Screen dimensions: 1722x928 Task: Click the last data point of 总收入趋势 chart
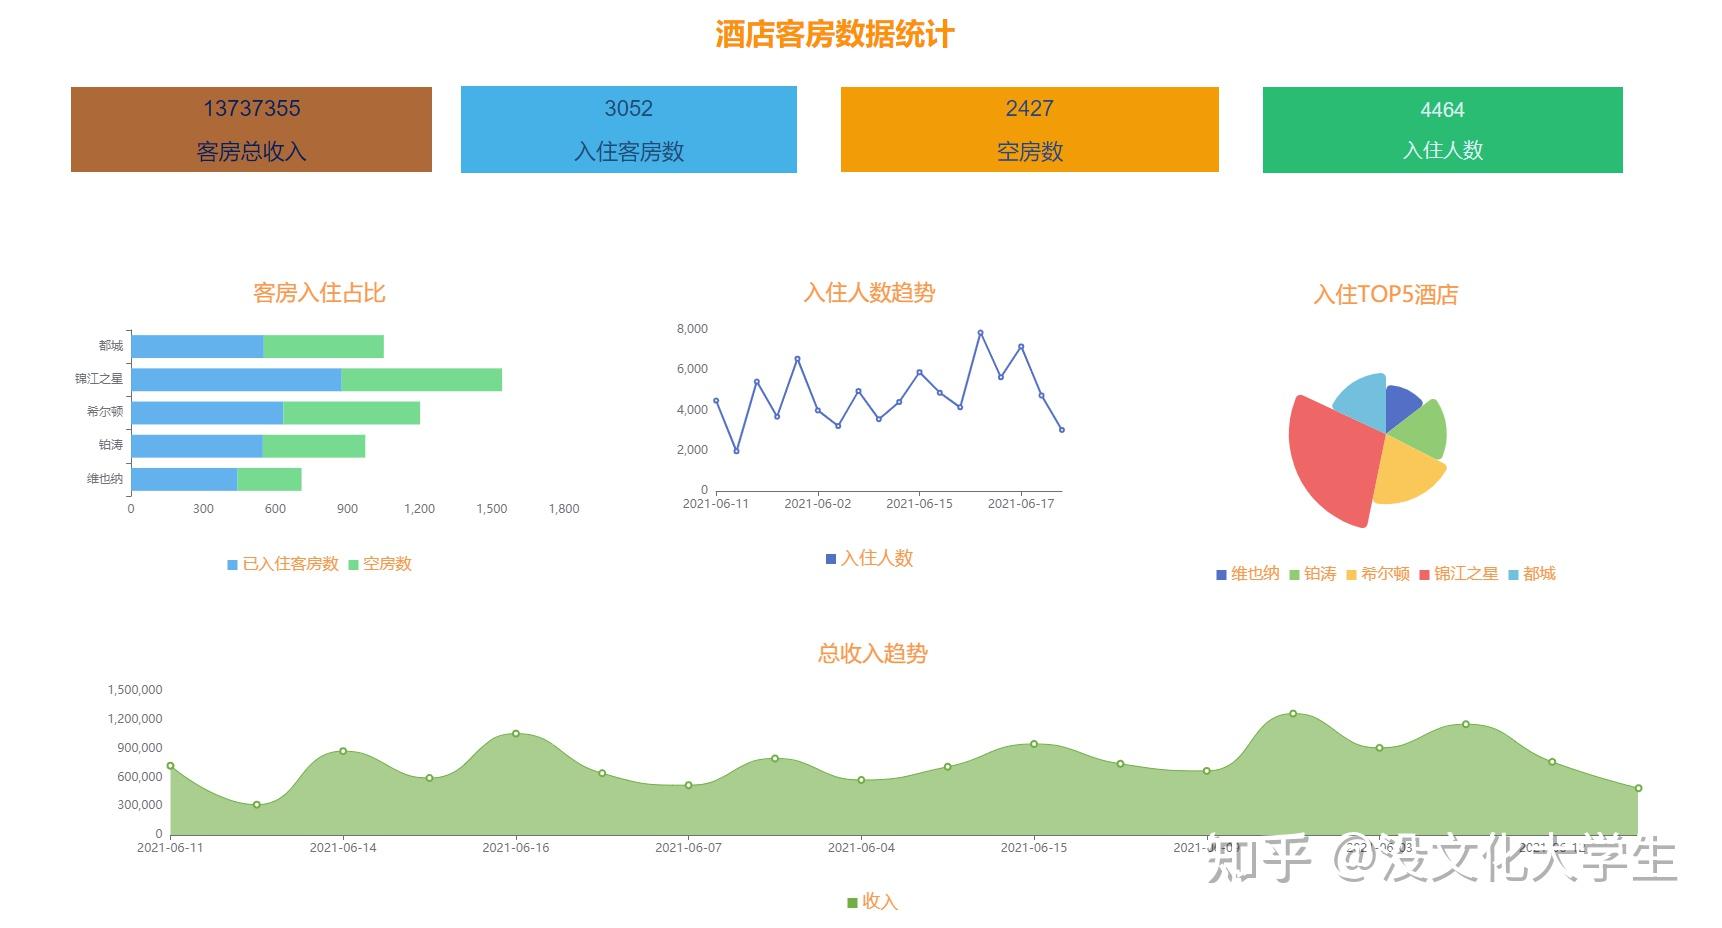pos(1638,788)
